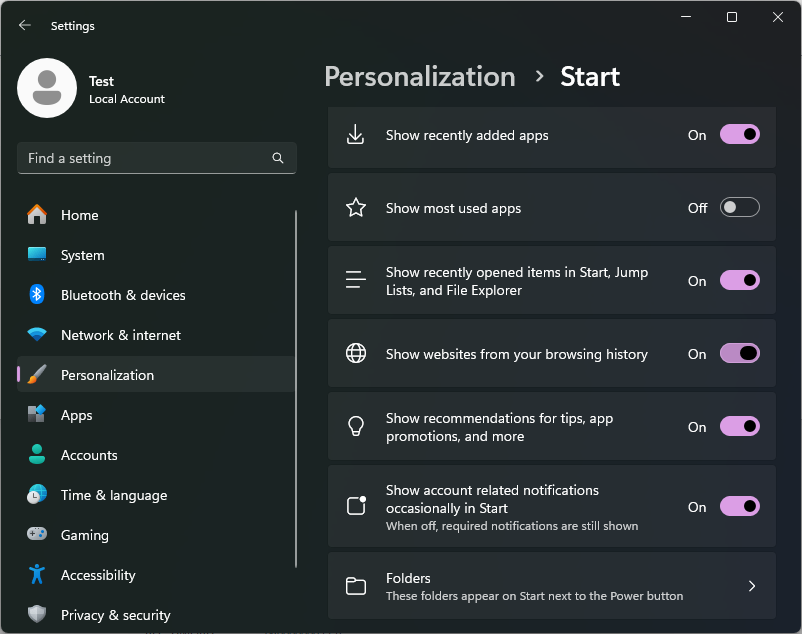This screenshot has height=634, width=802.
Task: Minimize the Settings window
Action: pos(686,17)
